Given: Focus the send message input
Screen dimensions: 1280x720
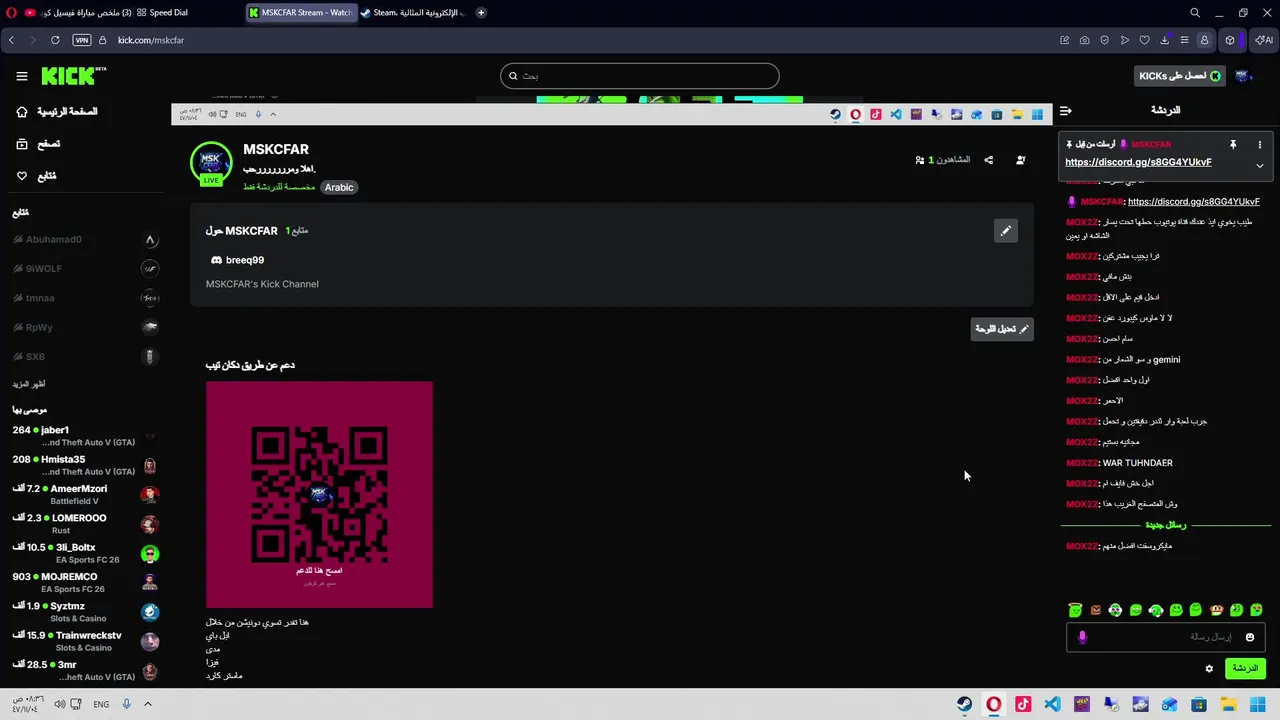Looking at the screenshot, I should click(1165, 637).
